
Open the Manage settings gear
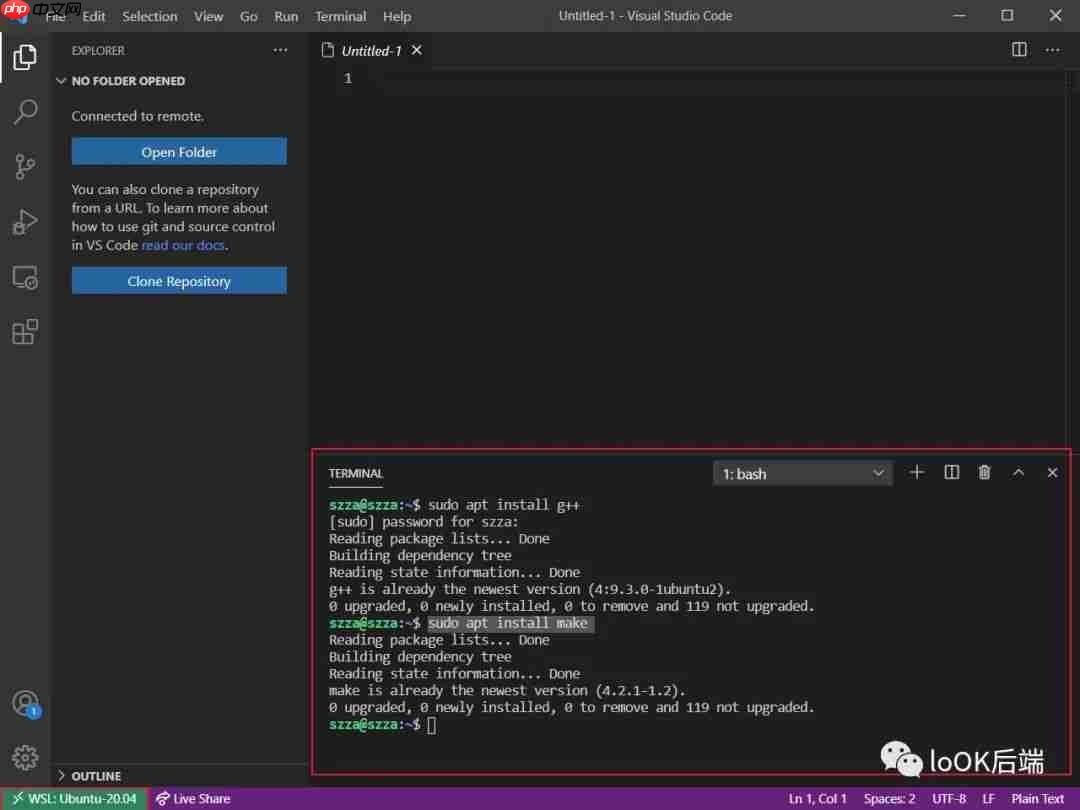pyautogui.click(x=24, y=757)
